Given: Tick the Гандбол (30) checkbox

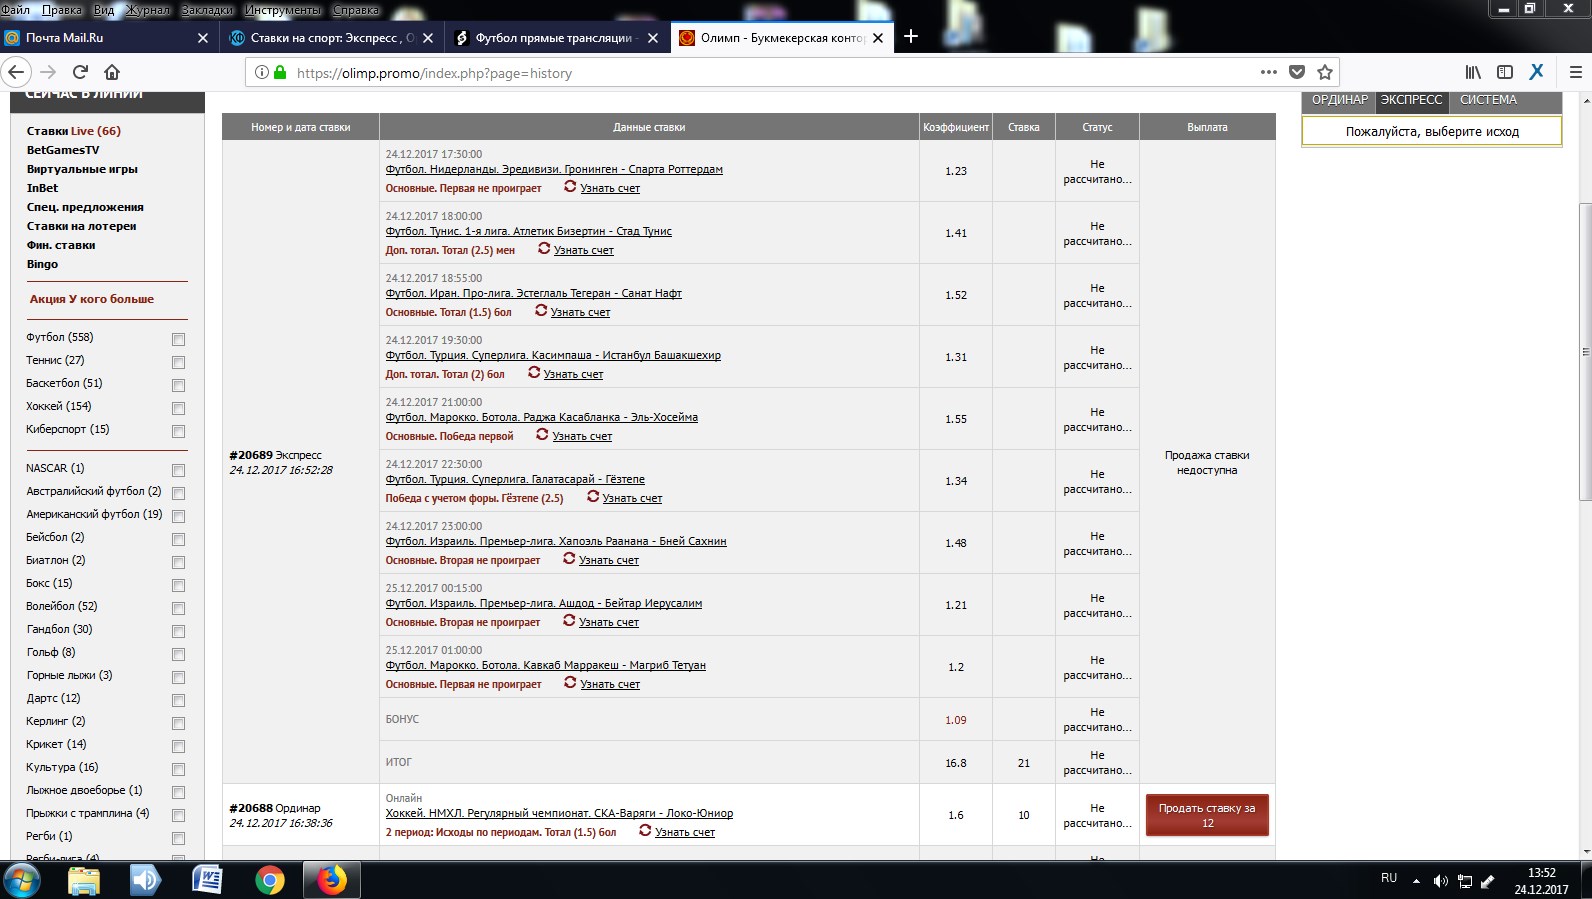Looking at the screenshot, I should 178,631.
